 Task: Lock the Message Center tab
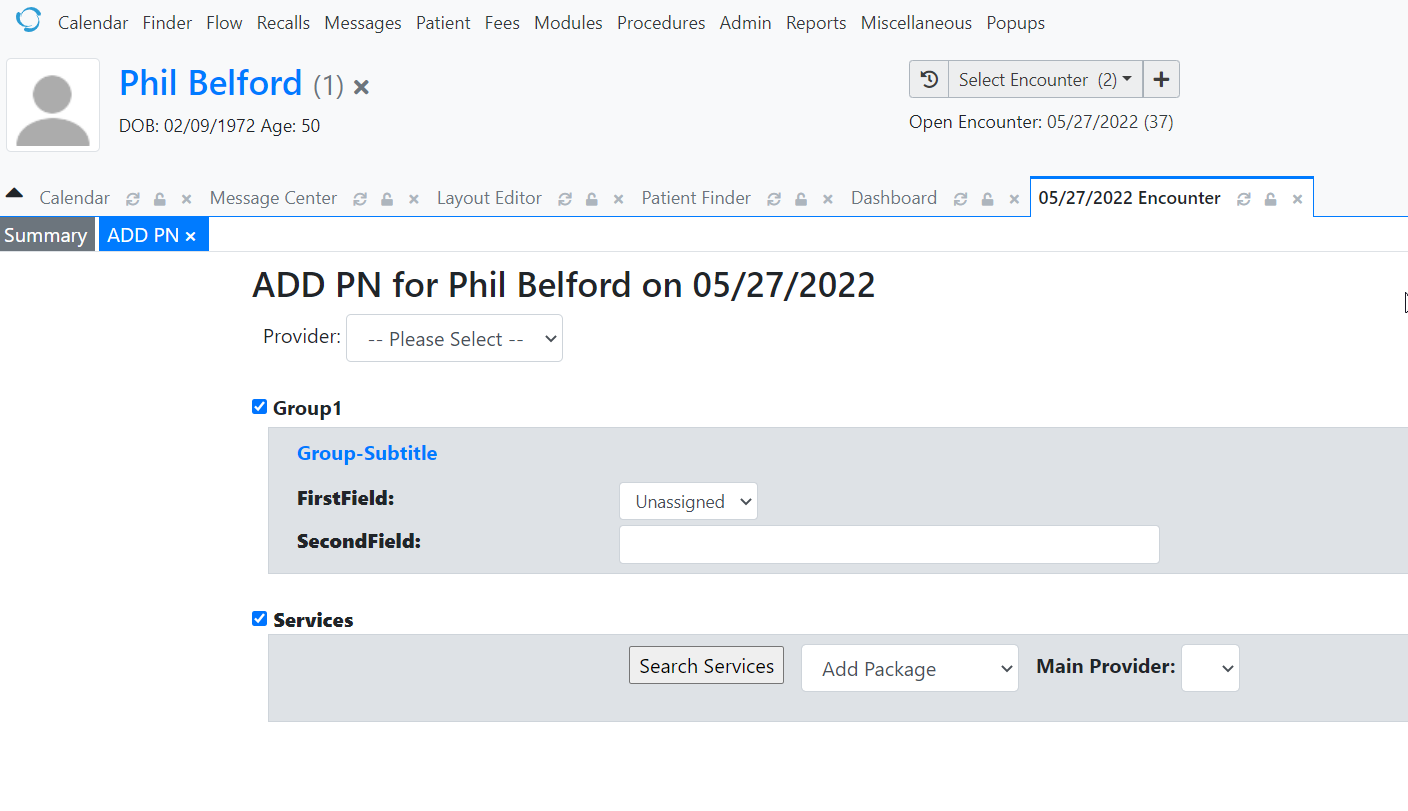click(x=386, y=198)
